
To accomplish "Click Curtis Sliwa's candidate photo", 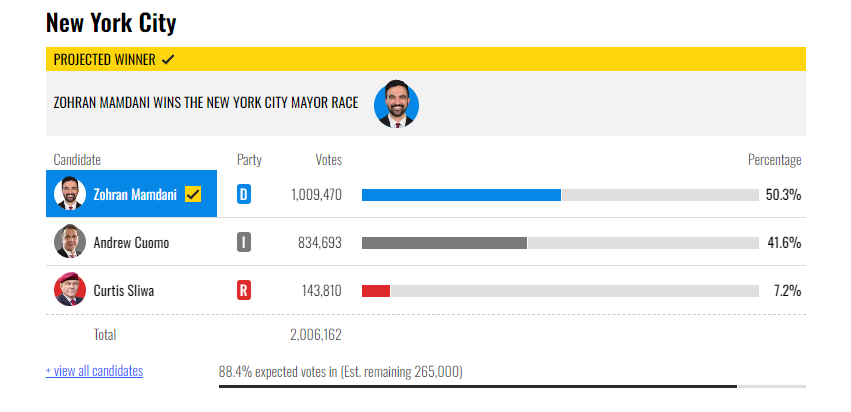I will pyautogui.click(x=68, y=290).
